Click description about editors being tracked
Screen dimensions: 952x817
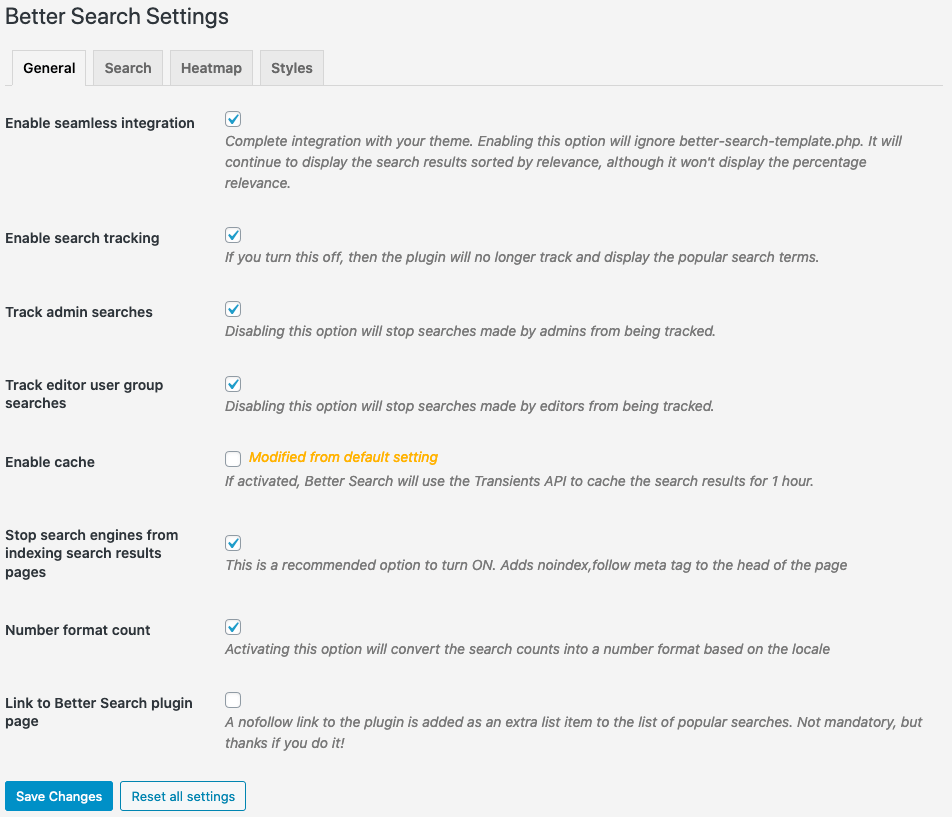470,406
